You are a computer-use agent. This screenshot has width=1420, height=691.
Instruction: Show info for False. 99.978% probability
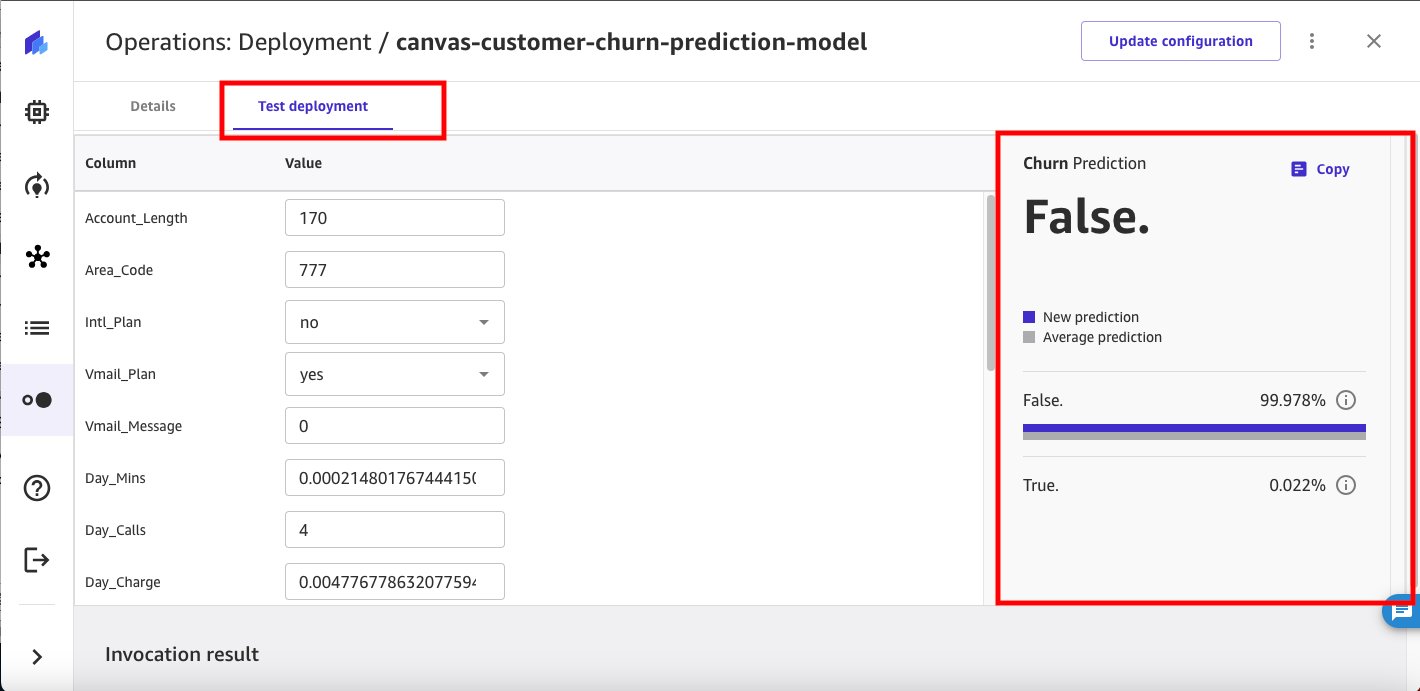tap(1346, 400)
